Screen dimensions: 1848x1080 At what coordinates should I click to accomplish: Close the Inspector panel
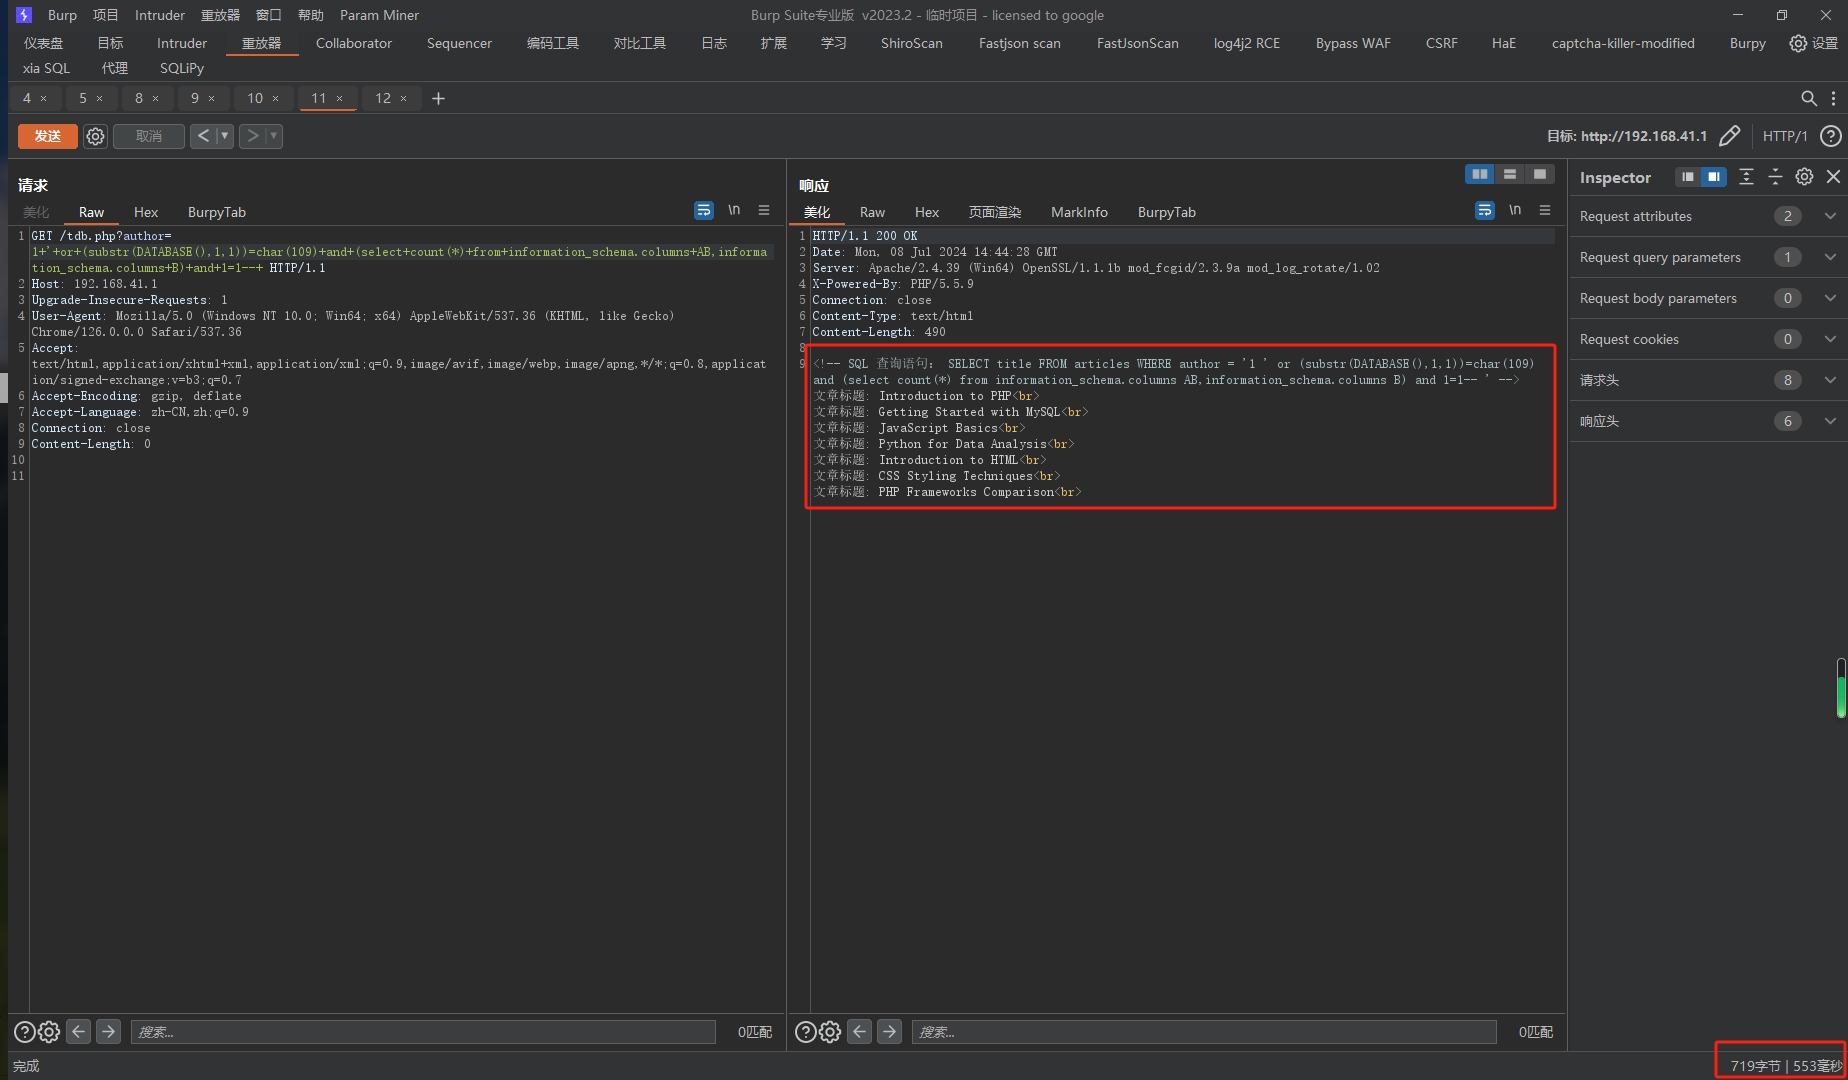pyautogui.click(x=1833, y=177)
